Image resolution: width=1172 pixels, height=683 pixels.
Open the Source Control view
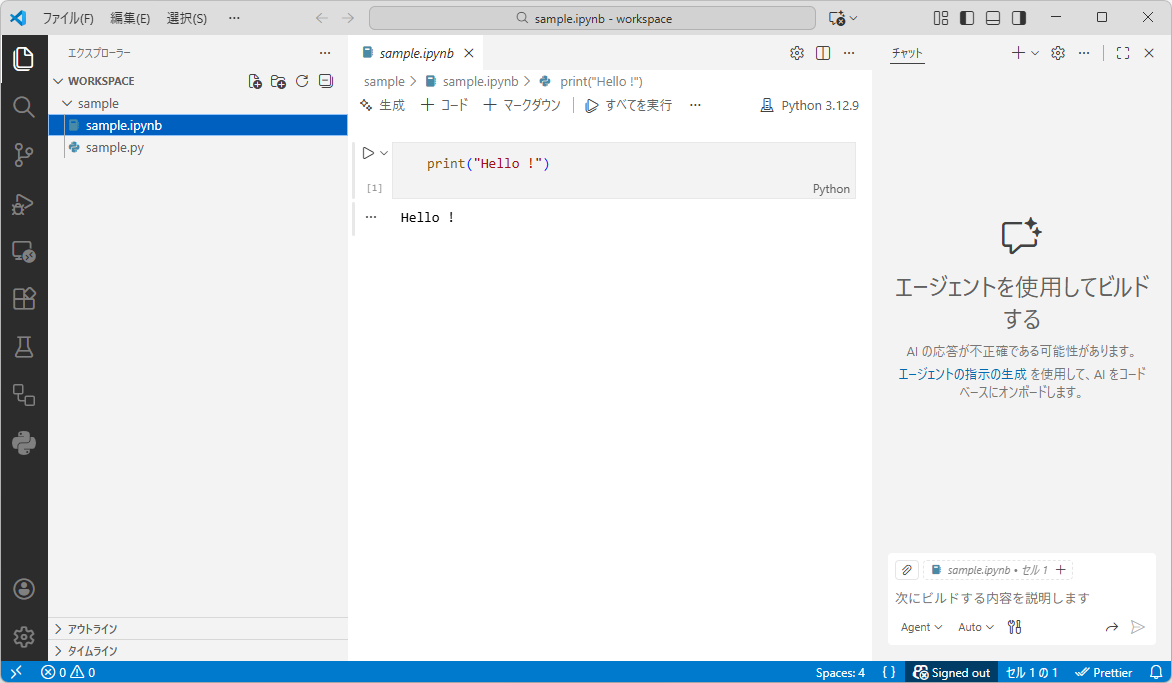[x=24, y=155]
